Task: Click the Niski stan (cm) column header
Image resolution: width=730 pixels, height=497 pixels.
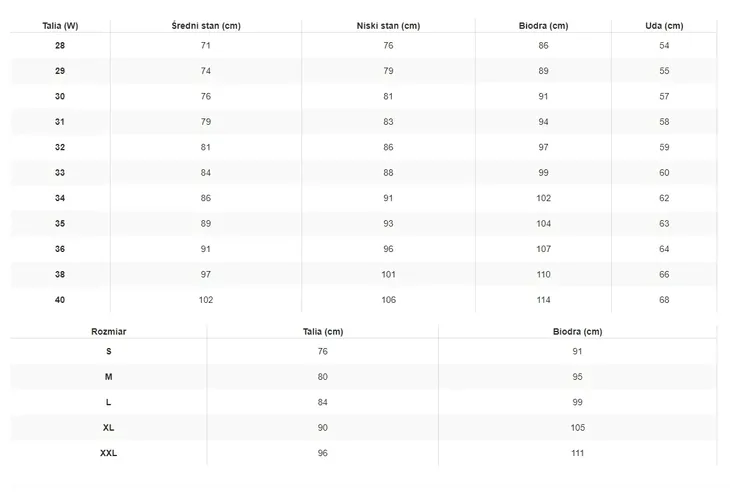Action: (x=388, y=26)
